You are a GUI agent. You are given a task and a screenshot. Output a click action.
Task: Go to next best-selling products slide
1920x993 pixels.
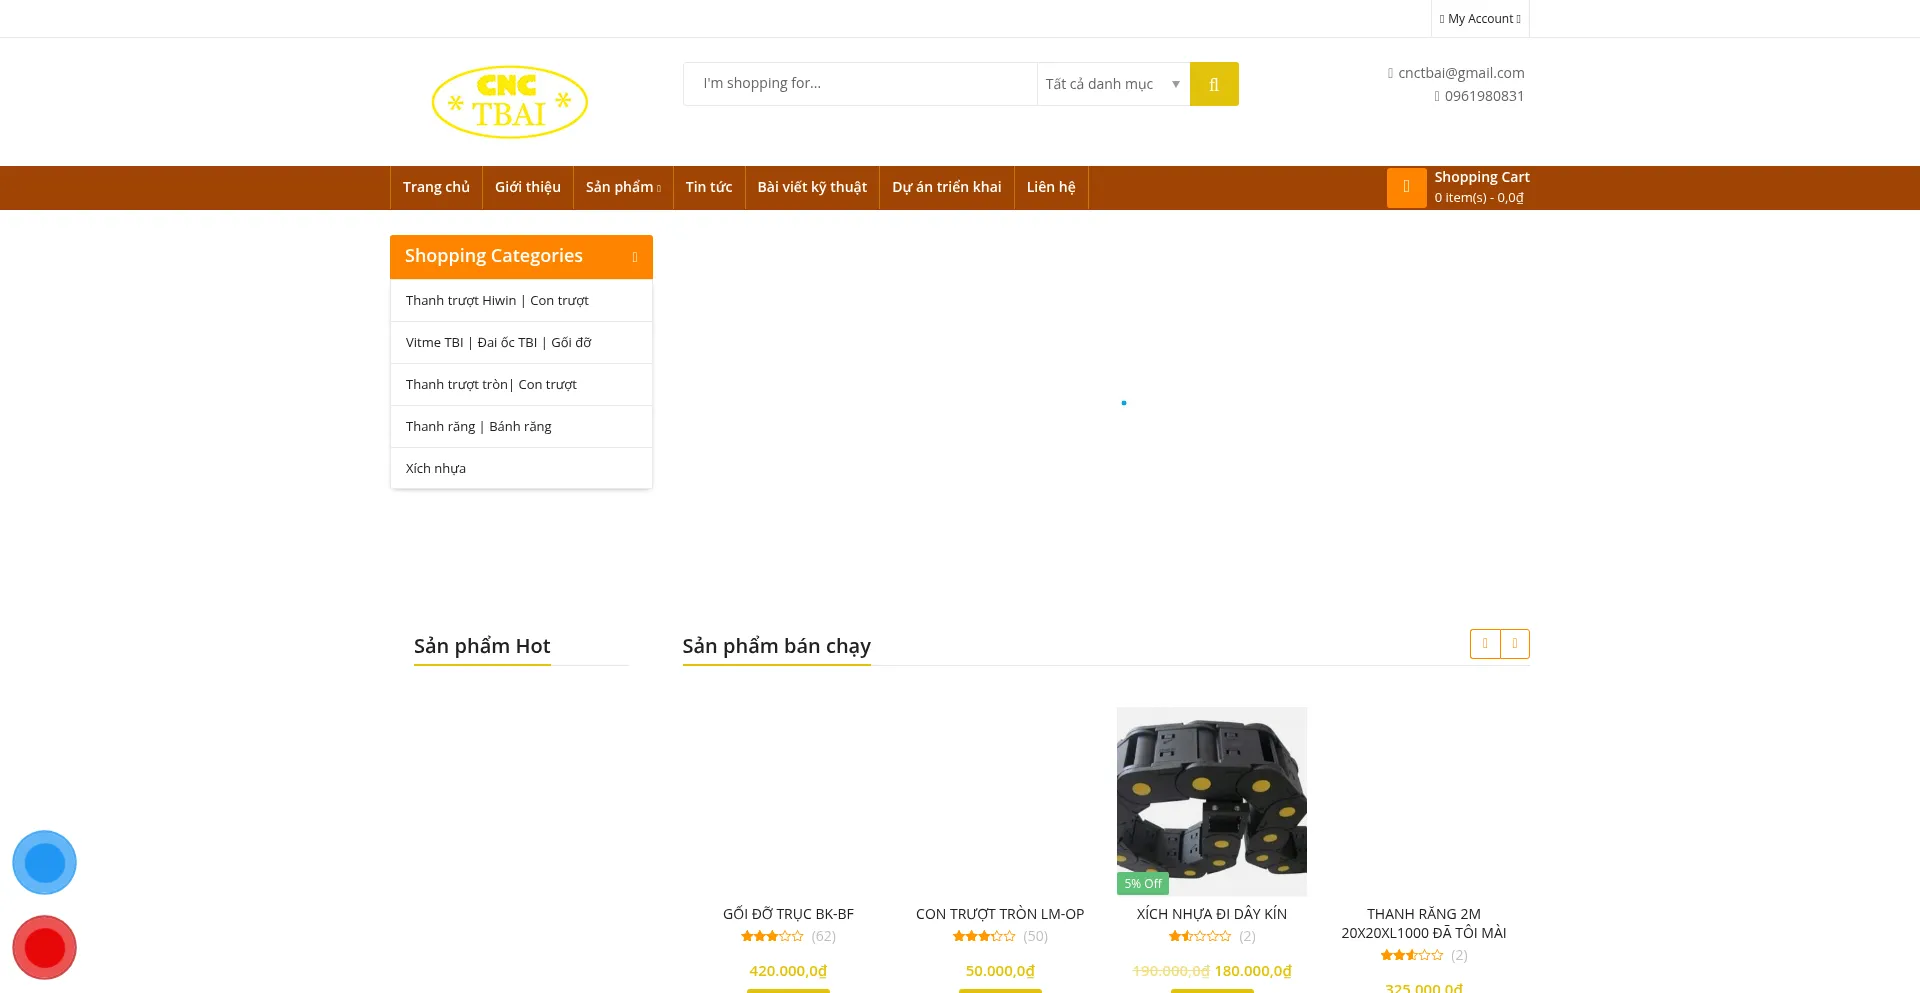coord(1515,644)
